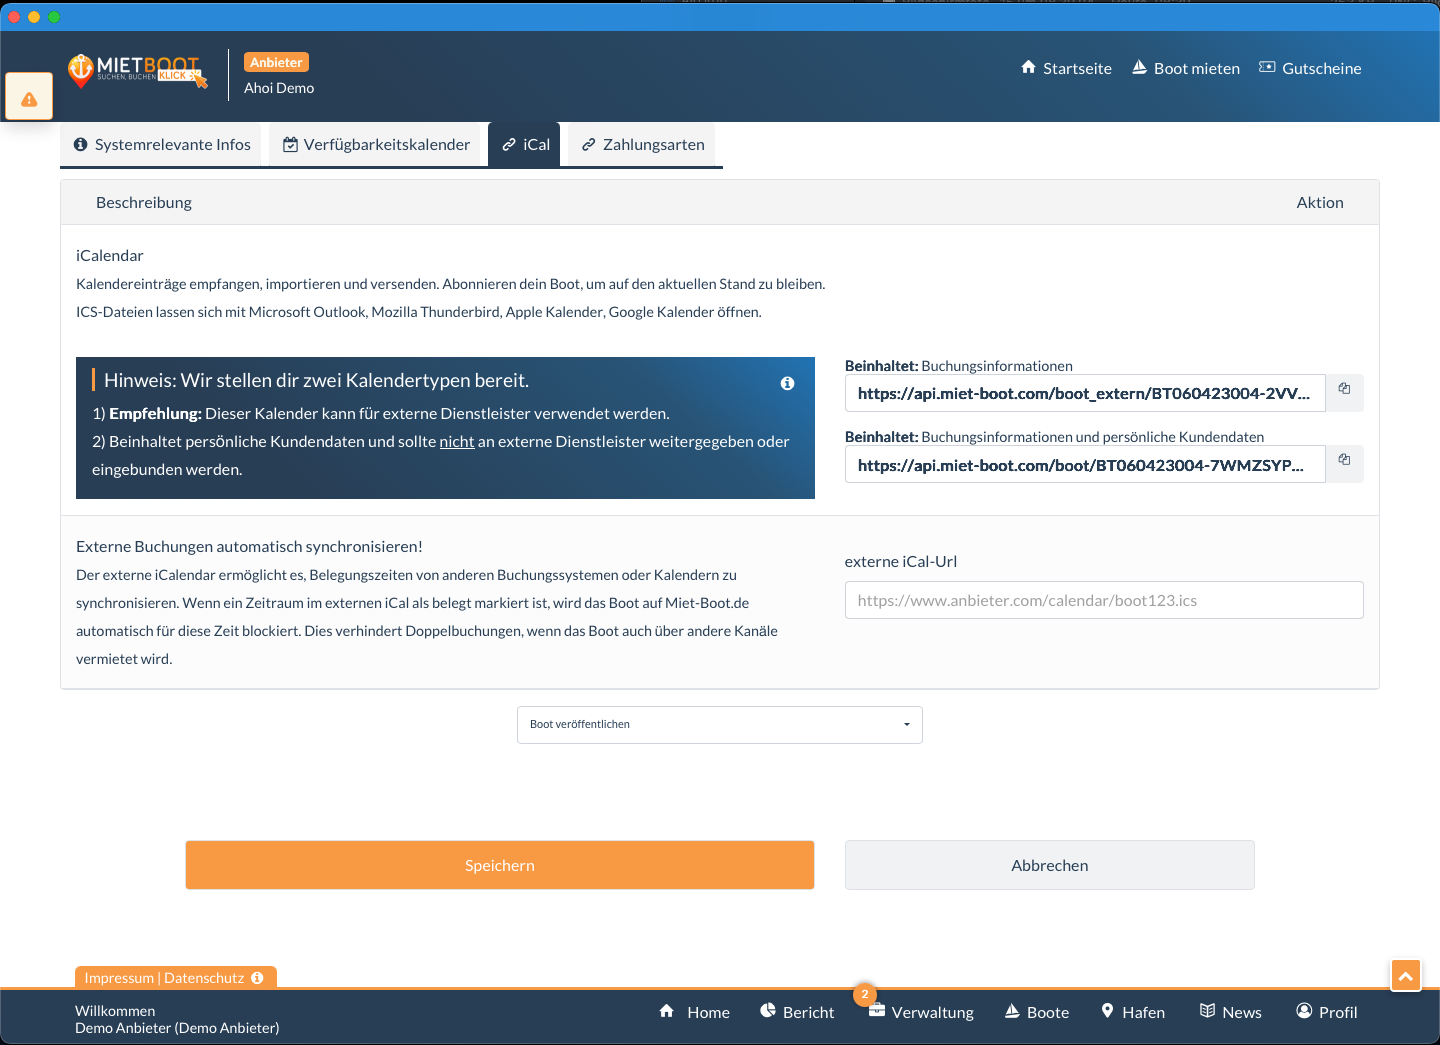Expand the Boot veröffentlichen dropdown
The width and height of the screenshot is (1440, 1045).
coord(719,724)
